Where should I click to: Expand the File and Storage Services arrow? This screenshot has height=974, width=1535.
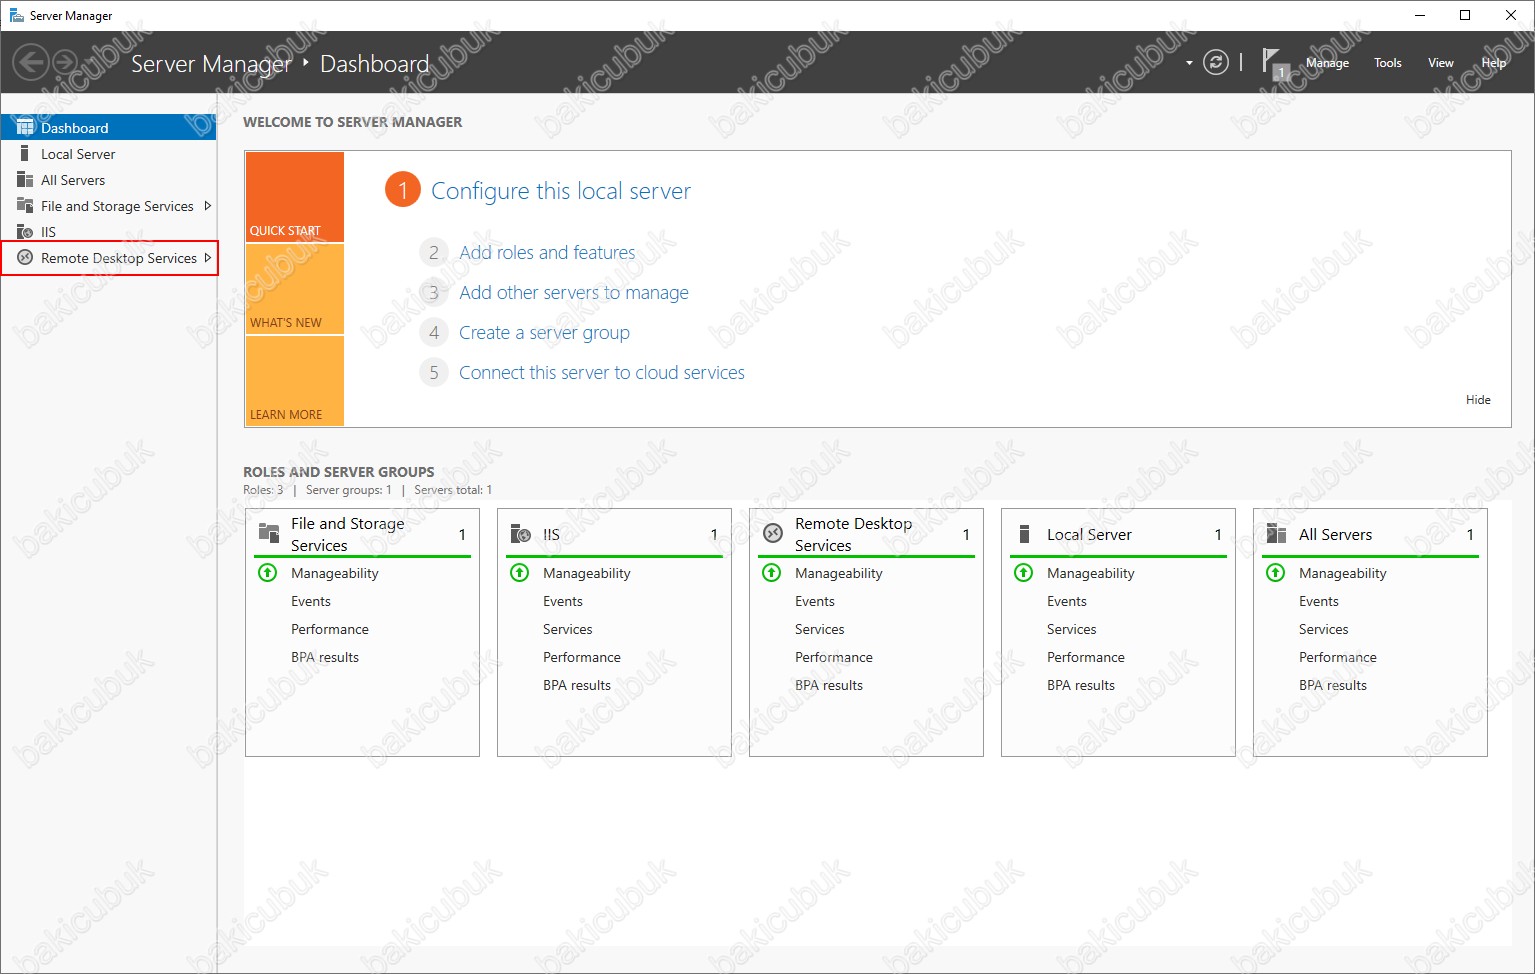pos(207,206)
